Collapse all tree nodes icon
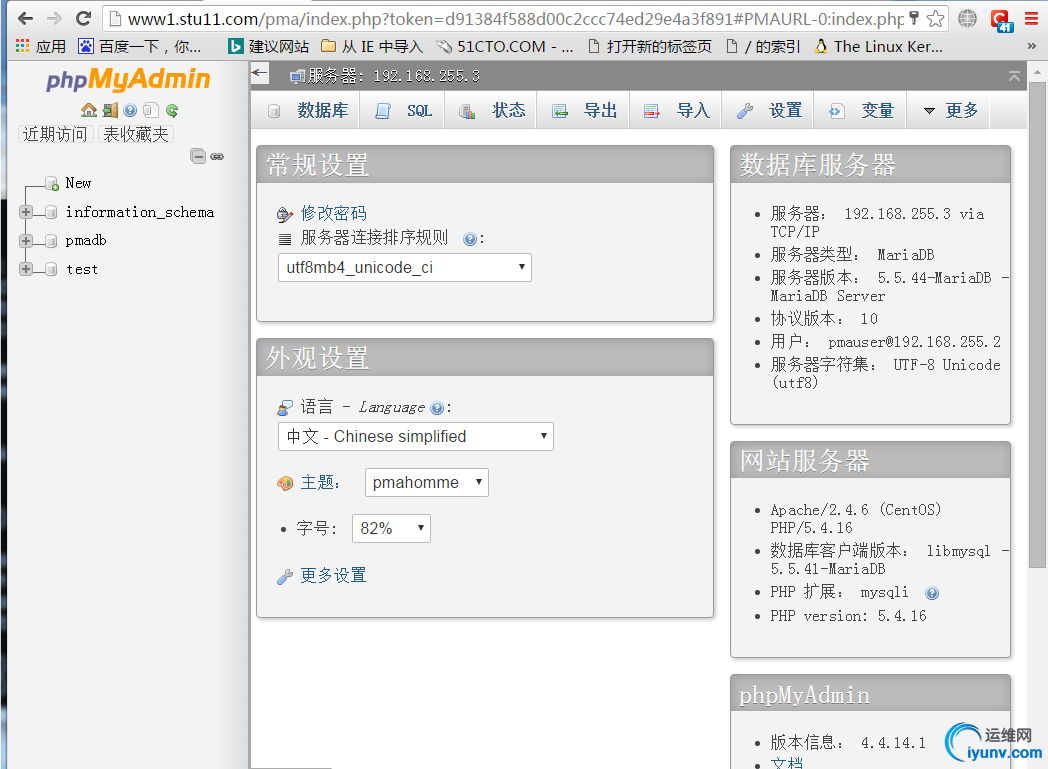The height and width of the screenshot is (769, 1048). click(198, 156)
